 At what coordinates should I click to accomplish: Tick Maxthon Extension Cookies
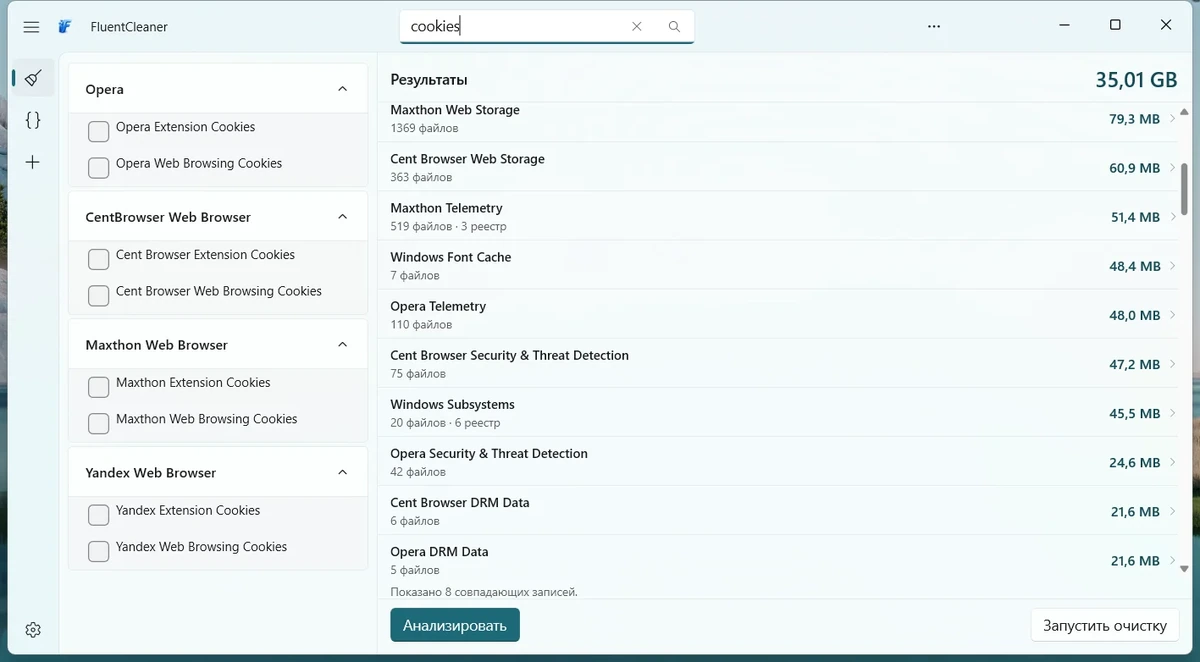click(x=98, y=387)
